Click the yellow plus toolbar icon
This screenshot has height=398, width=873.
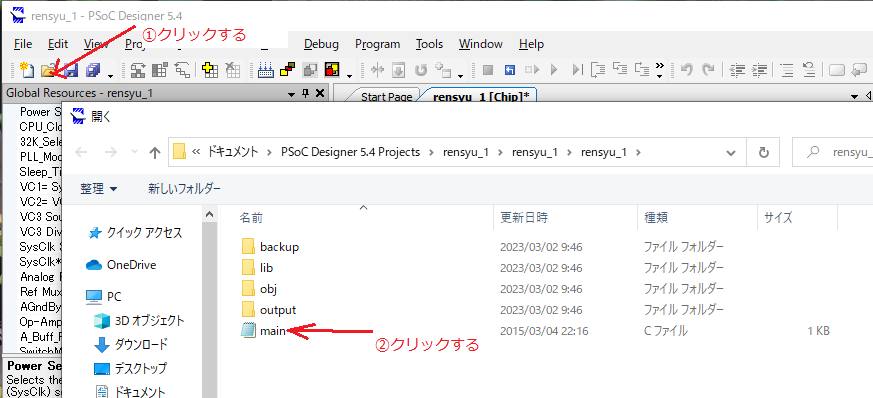click(x=210, y=70)
